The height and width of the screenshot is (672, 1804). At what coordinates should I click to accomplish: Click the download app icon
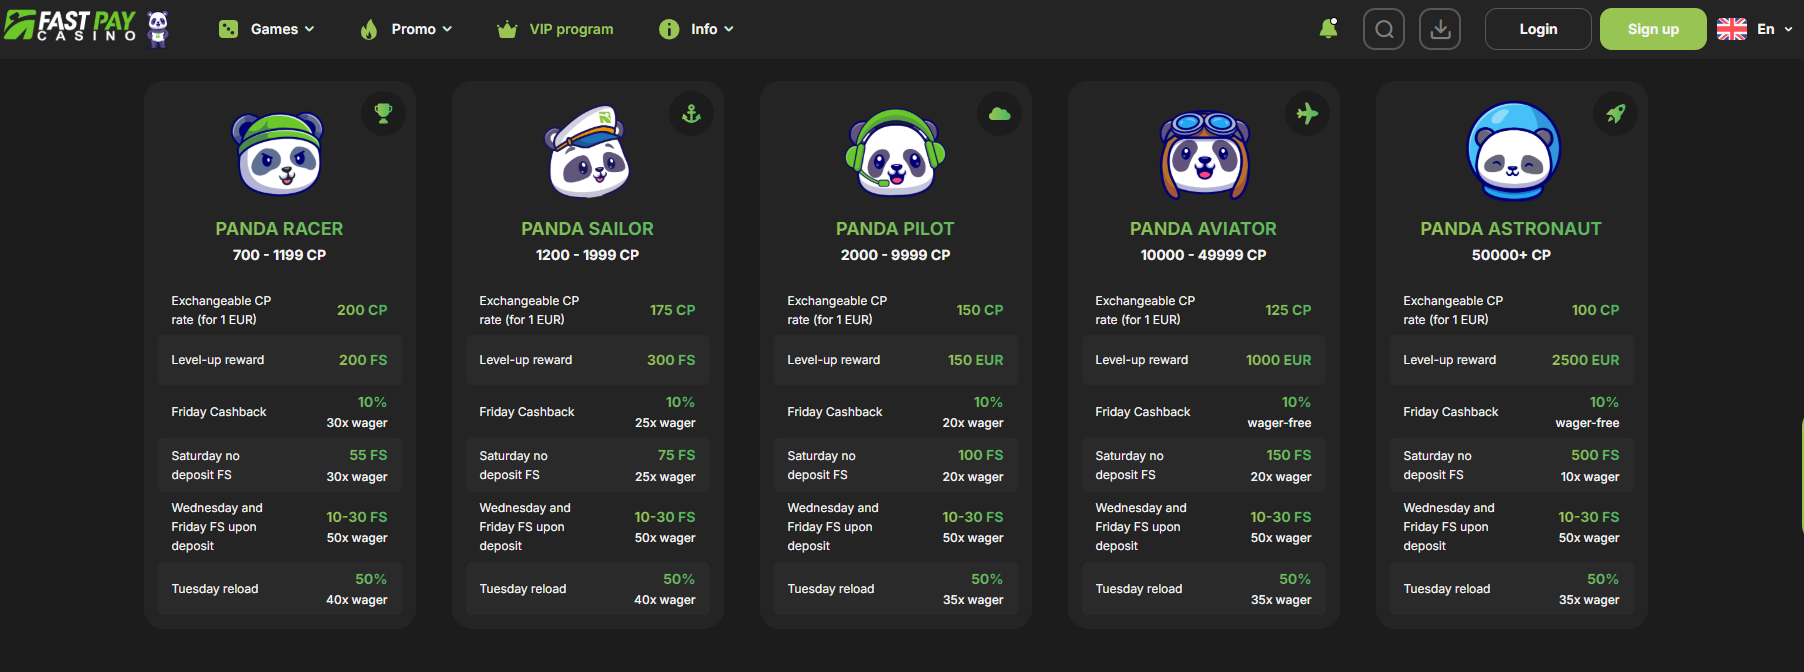1440,29
